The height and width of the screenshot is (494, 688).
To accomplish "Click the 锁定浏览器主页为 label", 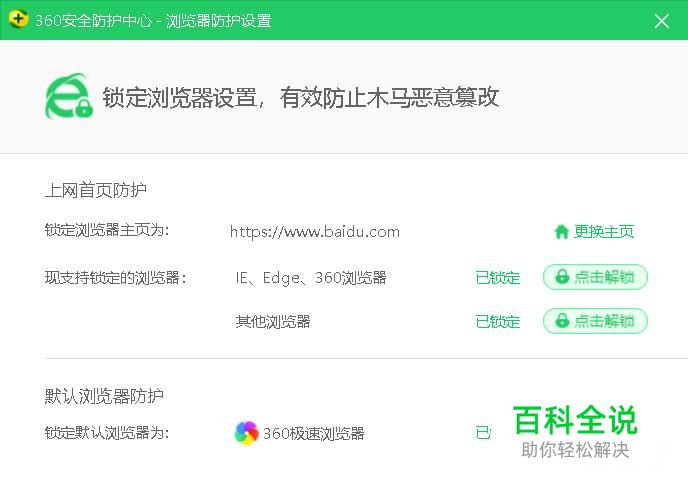I will point(107,229).
